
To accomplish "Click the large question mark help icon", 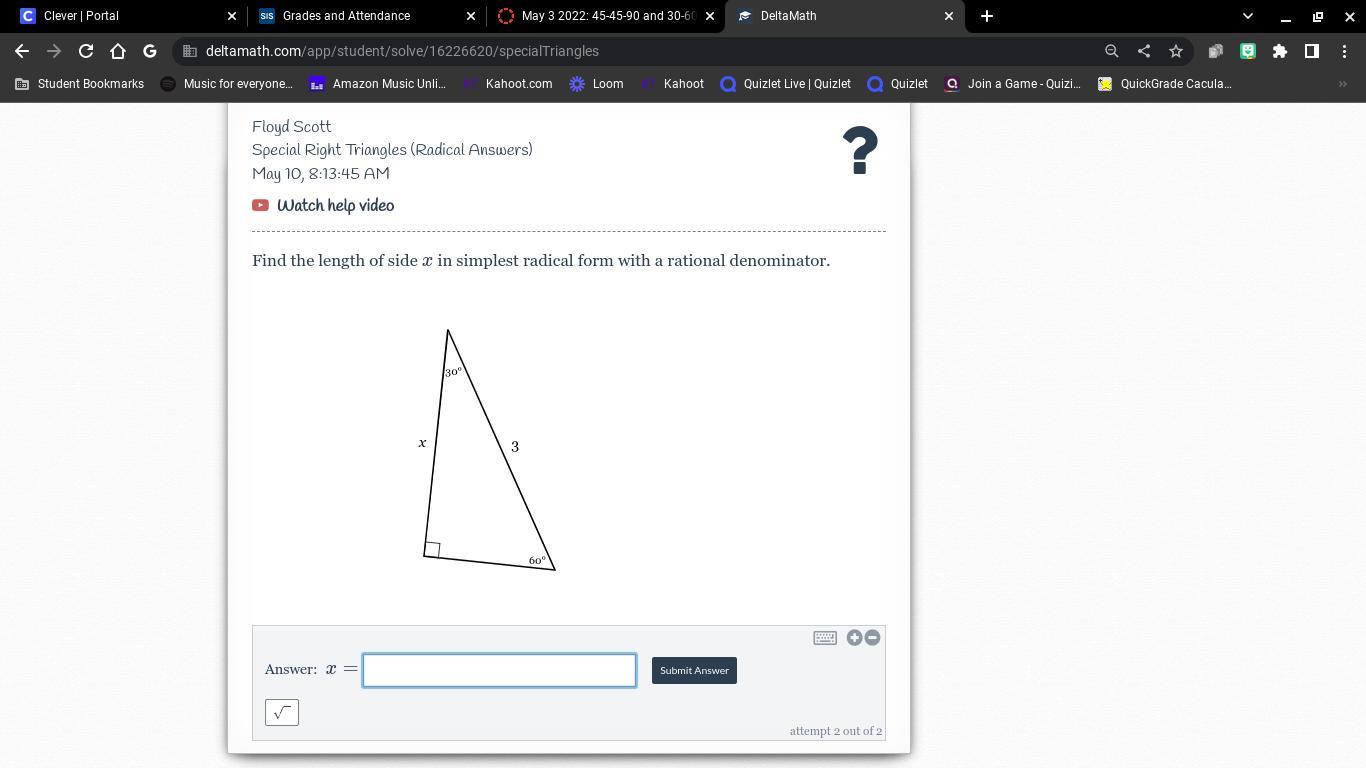I will 860,151.
